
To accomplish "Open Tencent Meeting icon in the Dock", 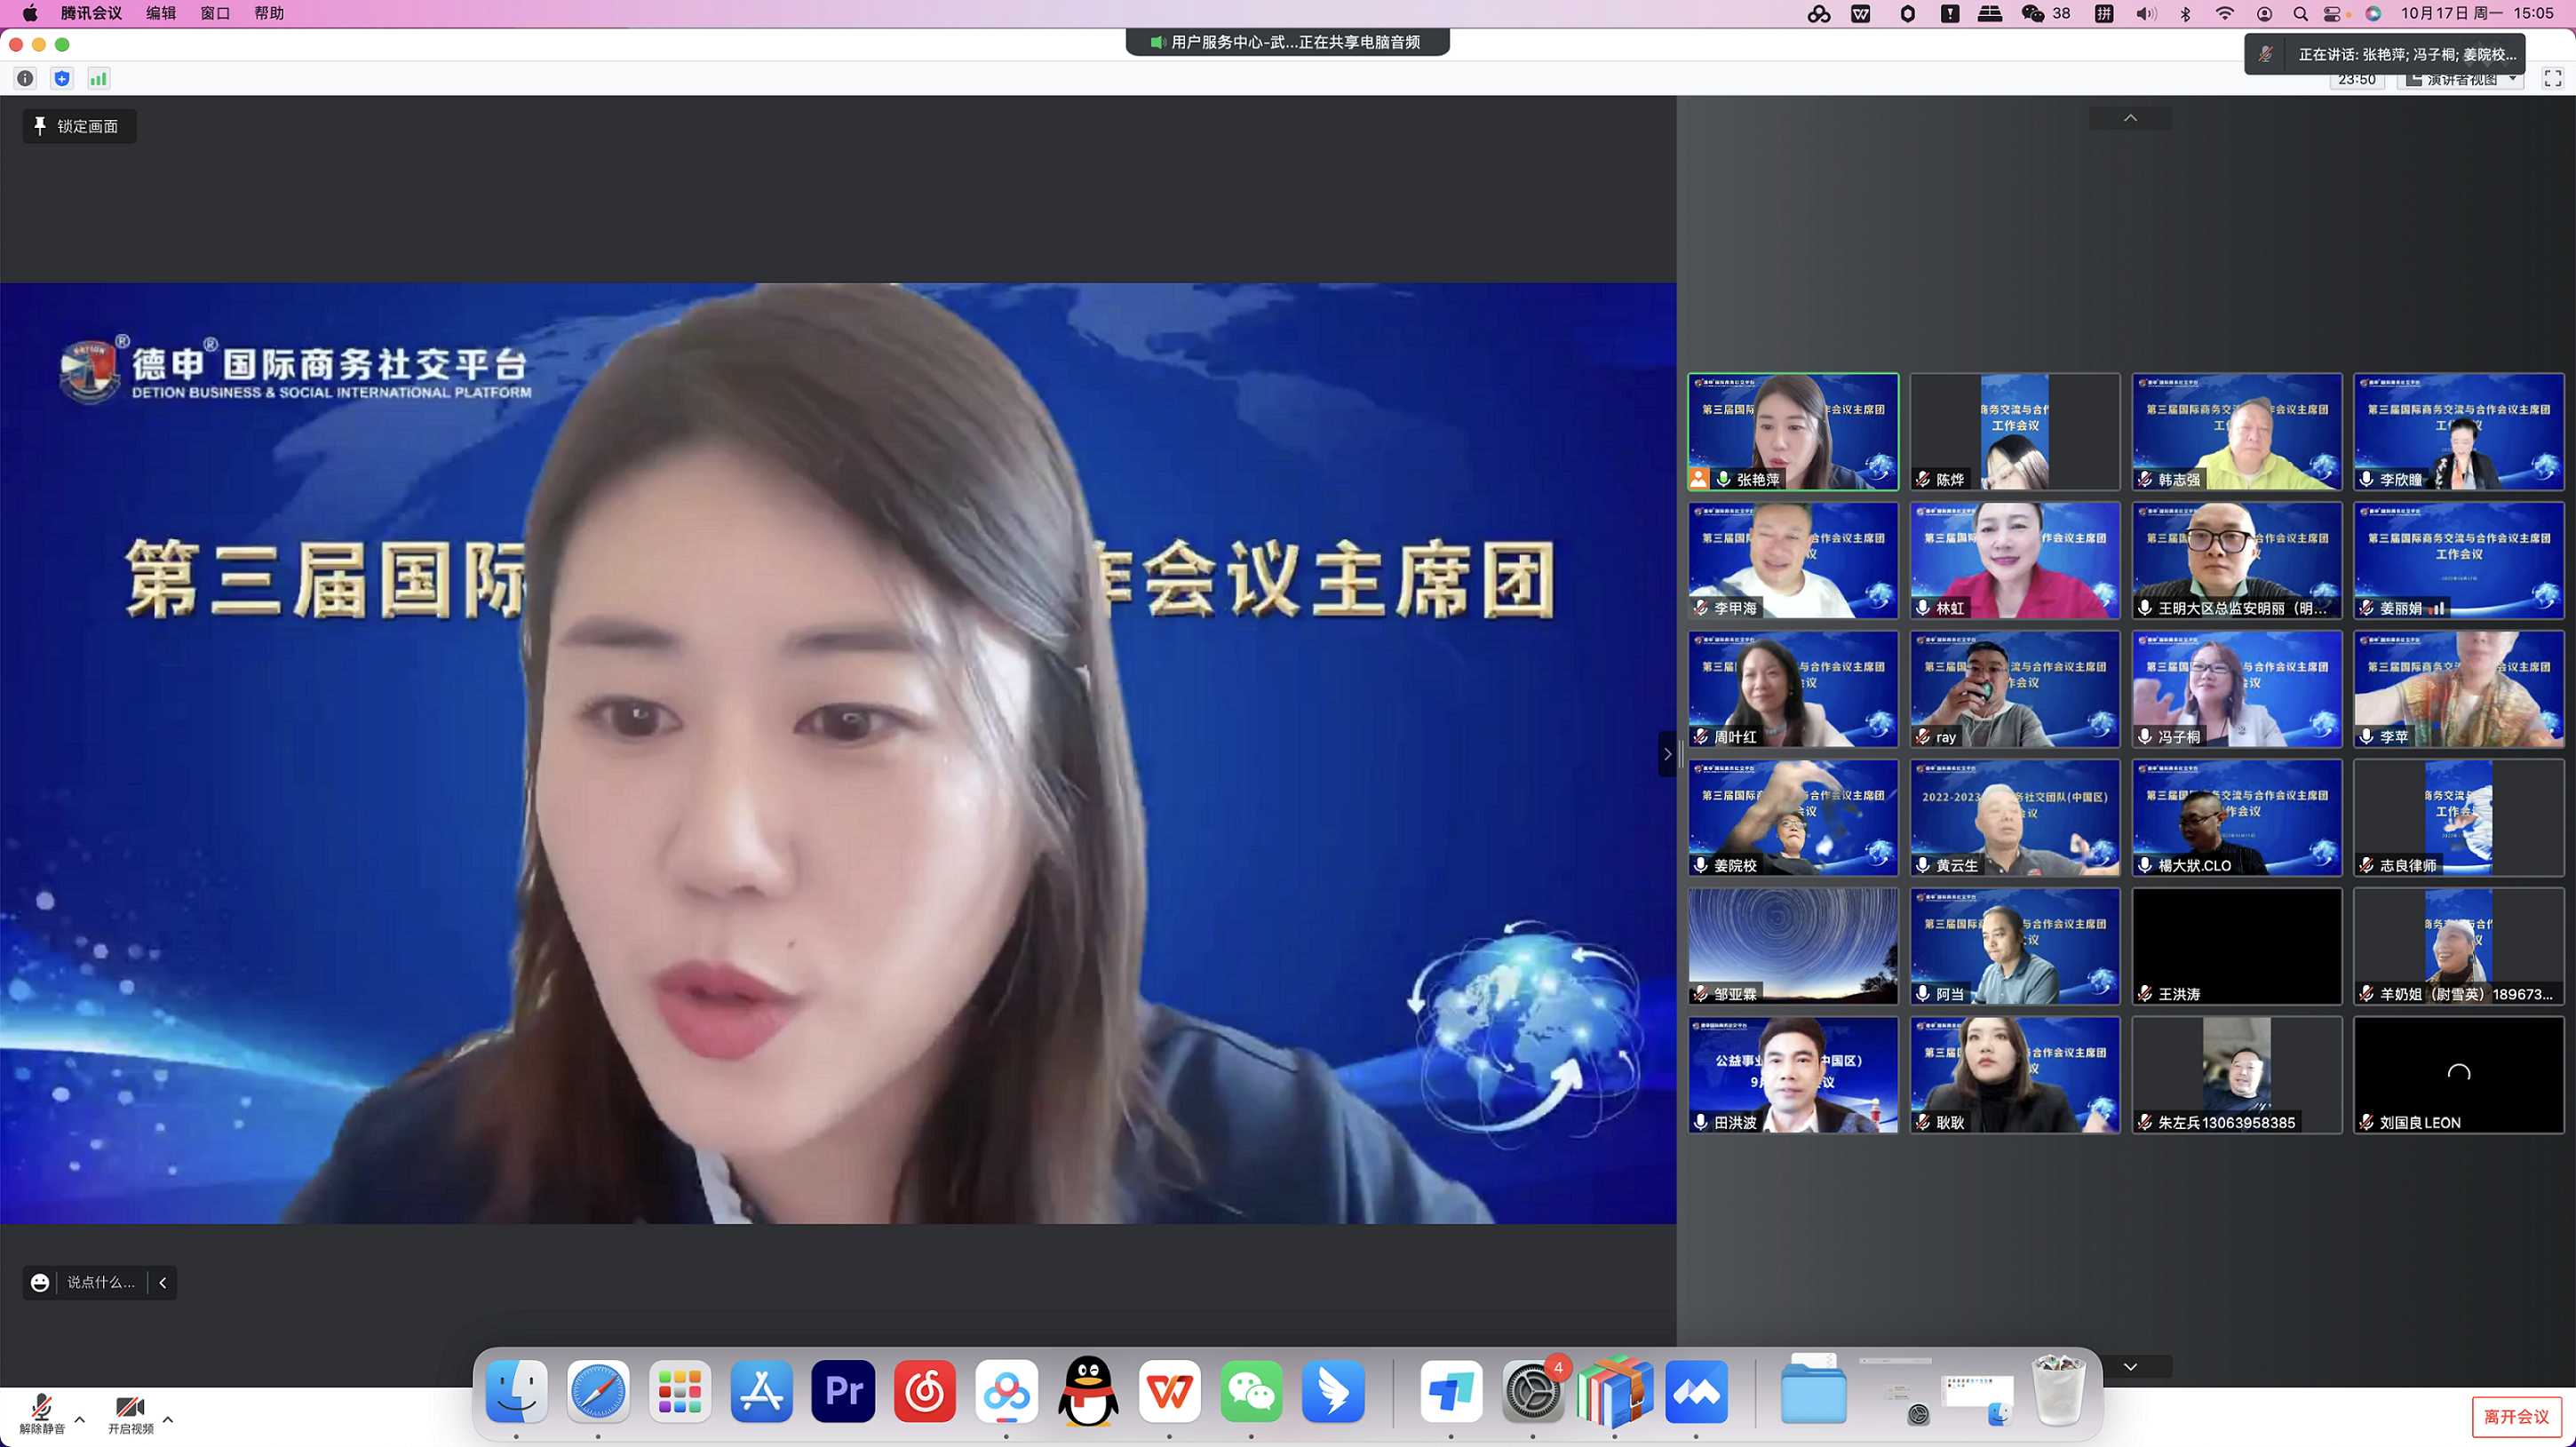I will click(1696, 1391).
